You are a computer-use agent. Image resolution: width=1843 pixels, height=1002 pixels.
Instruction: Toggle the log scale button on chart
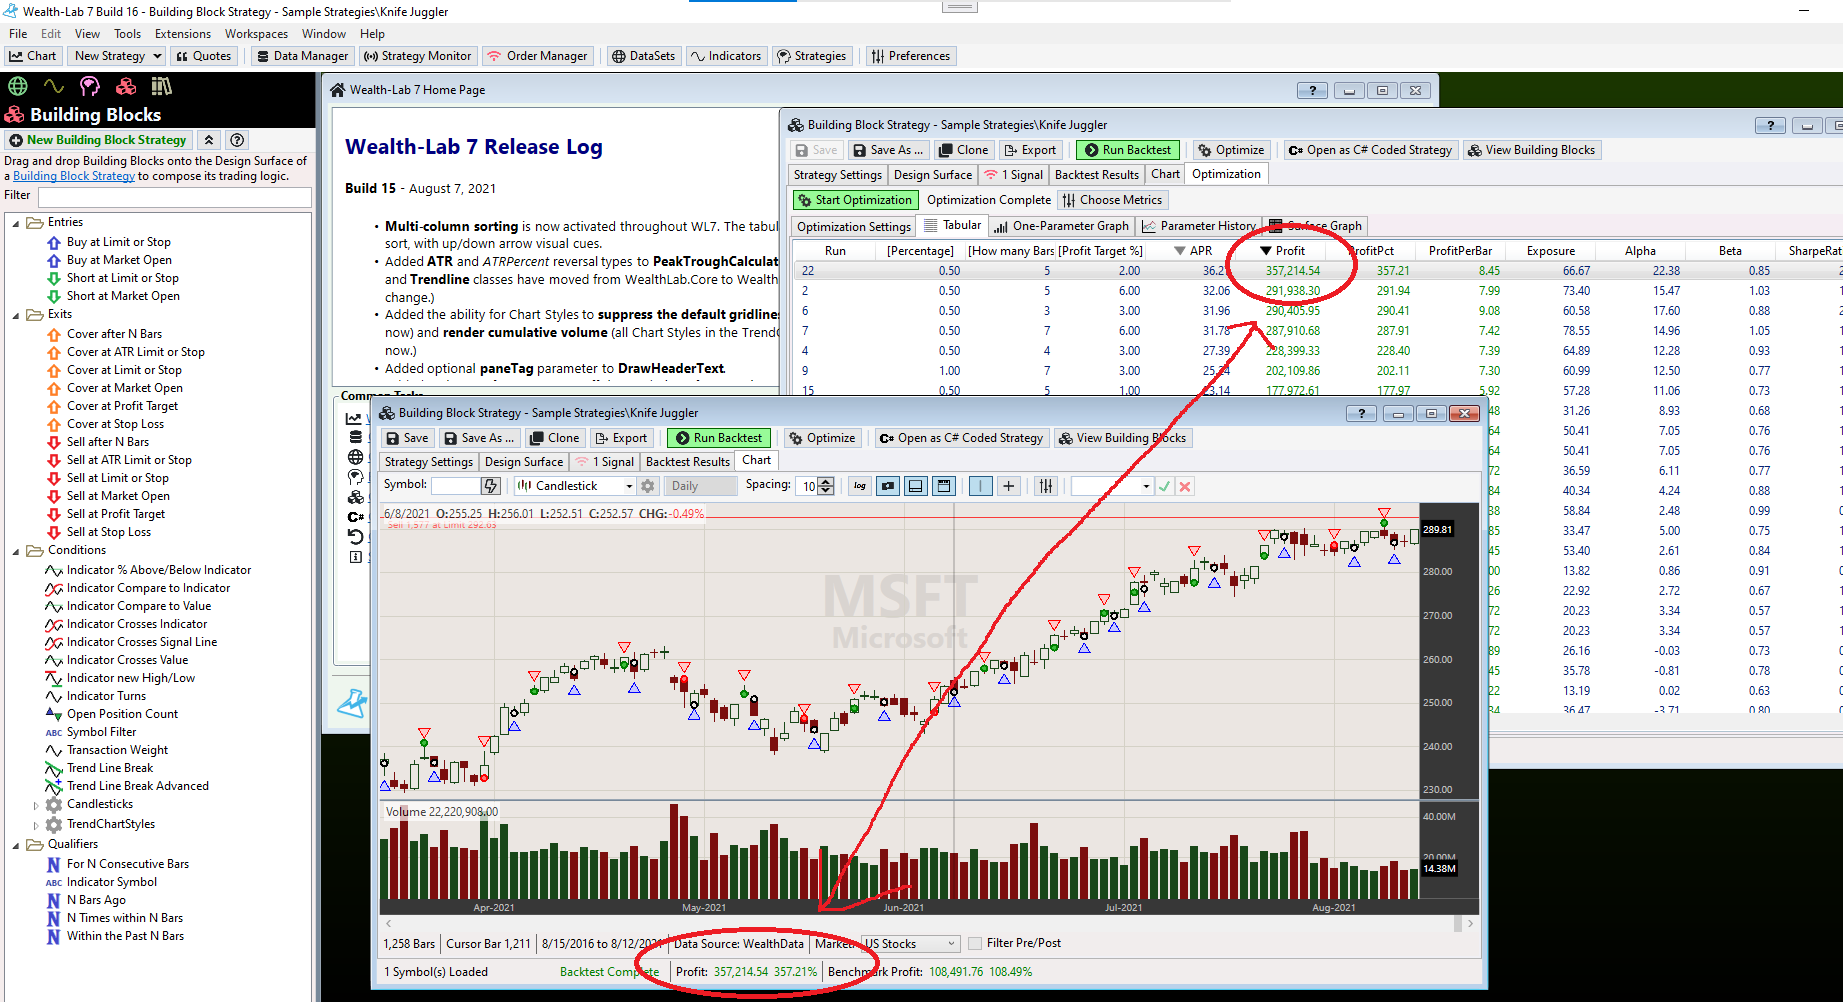pyautogui.click(x=859, y=486)
